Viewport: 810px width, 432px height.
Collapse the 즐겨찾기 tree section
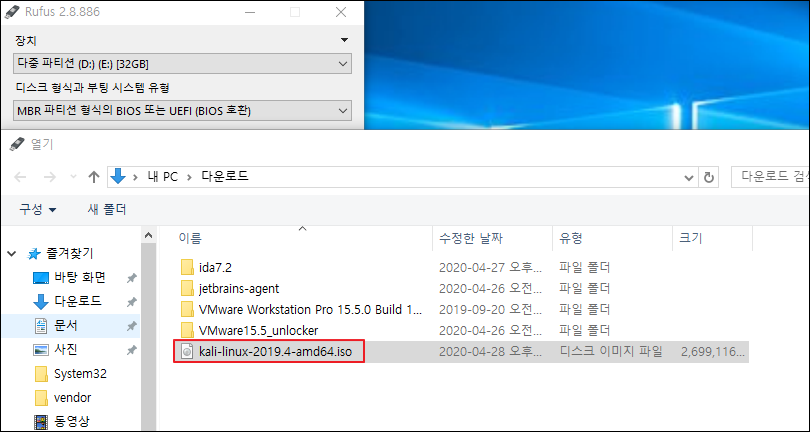pos(12,254)
